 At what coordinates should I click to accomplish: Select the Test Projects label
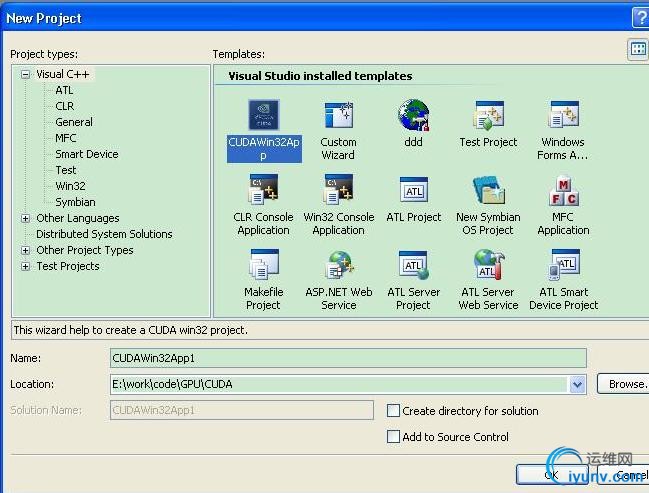tap(68, 266)
